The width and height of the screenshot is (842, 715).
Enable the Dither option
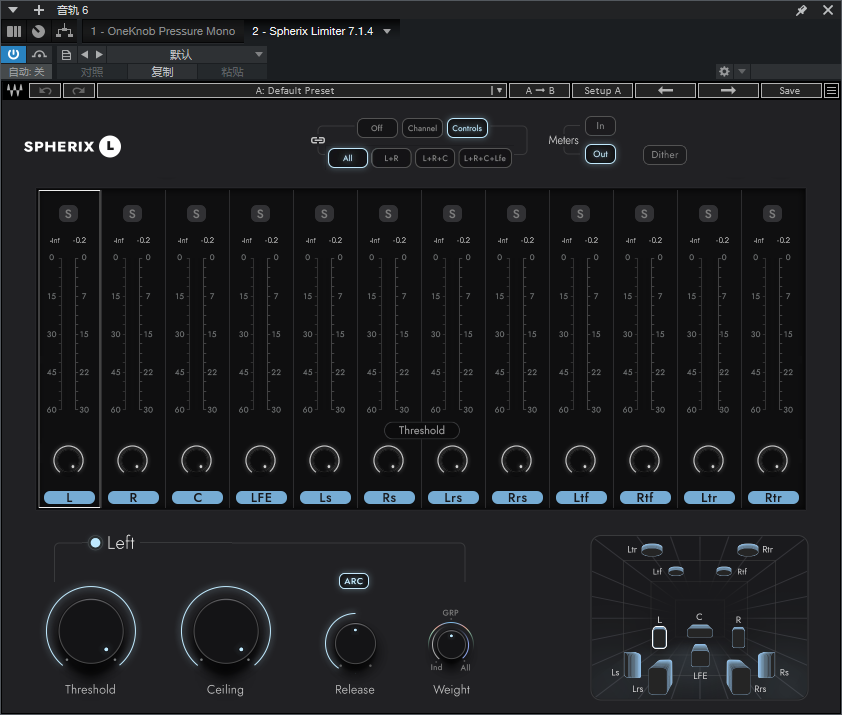[665, 155]
